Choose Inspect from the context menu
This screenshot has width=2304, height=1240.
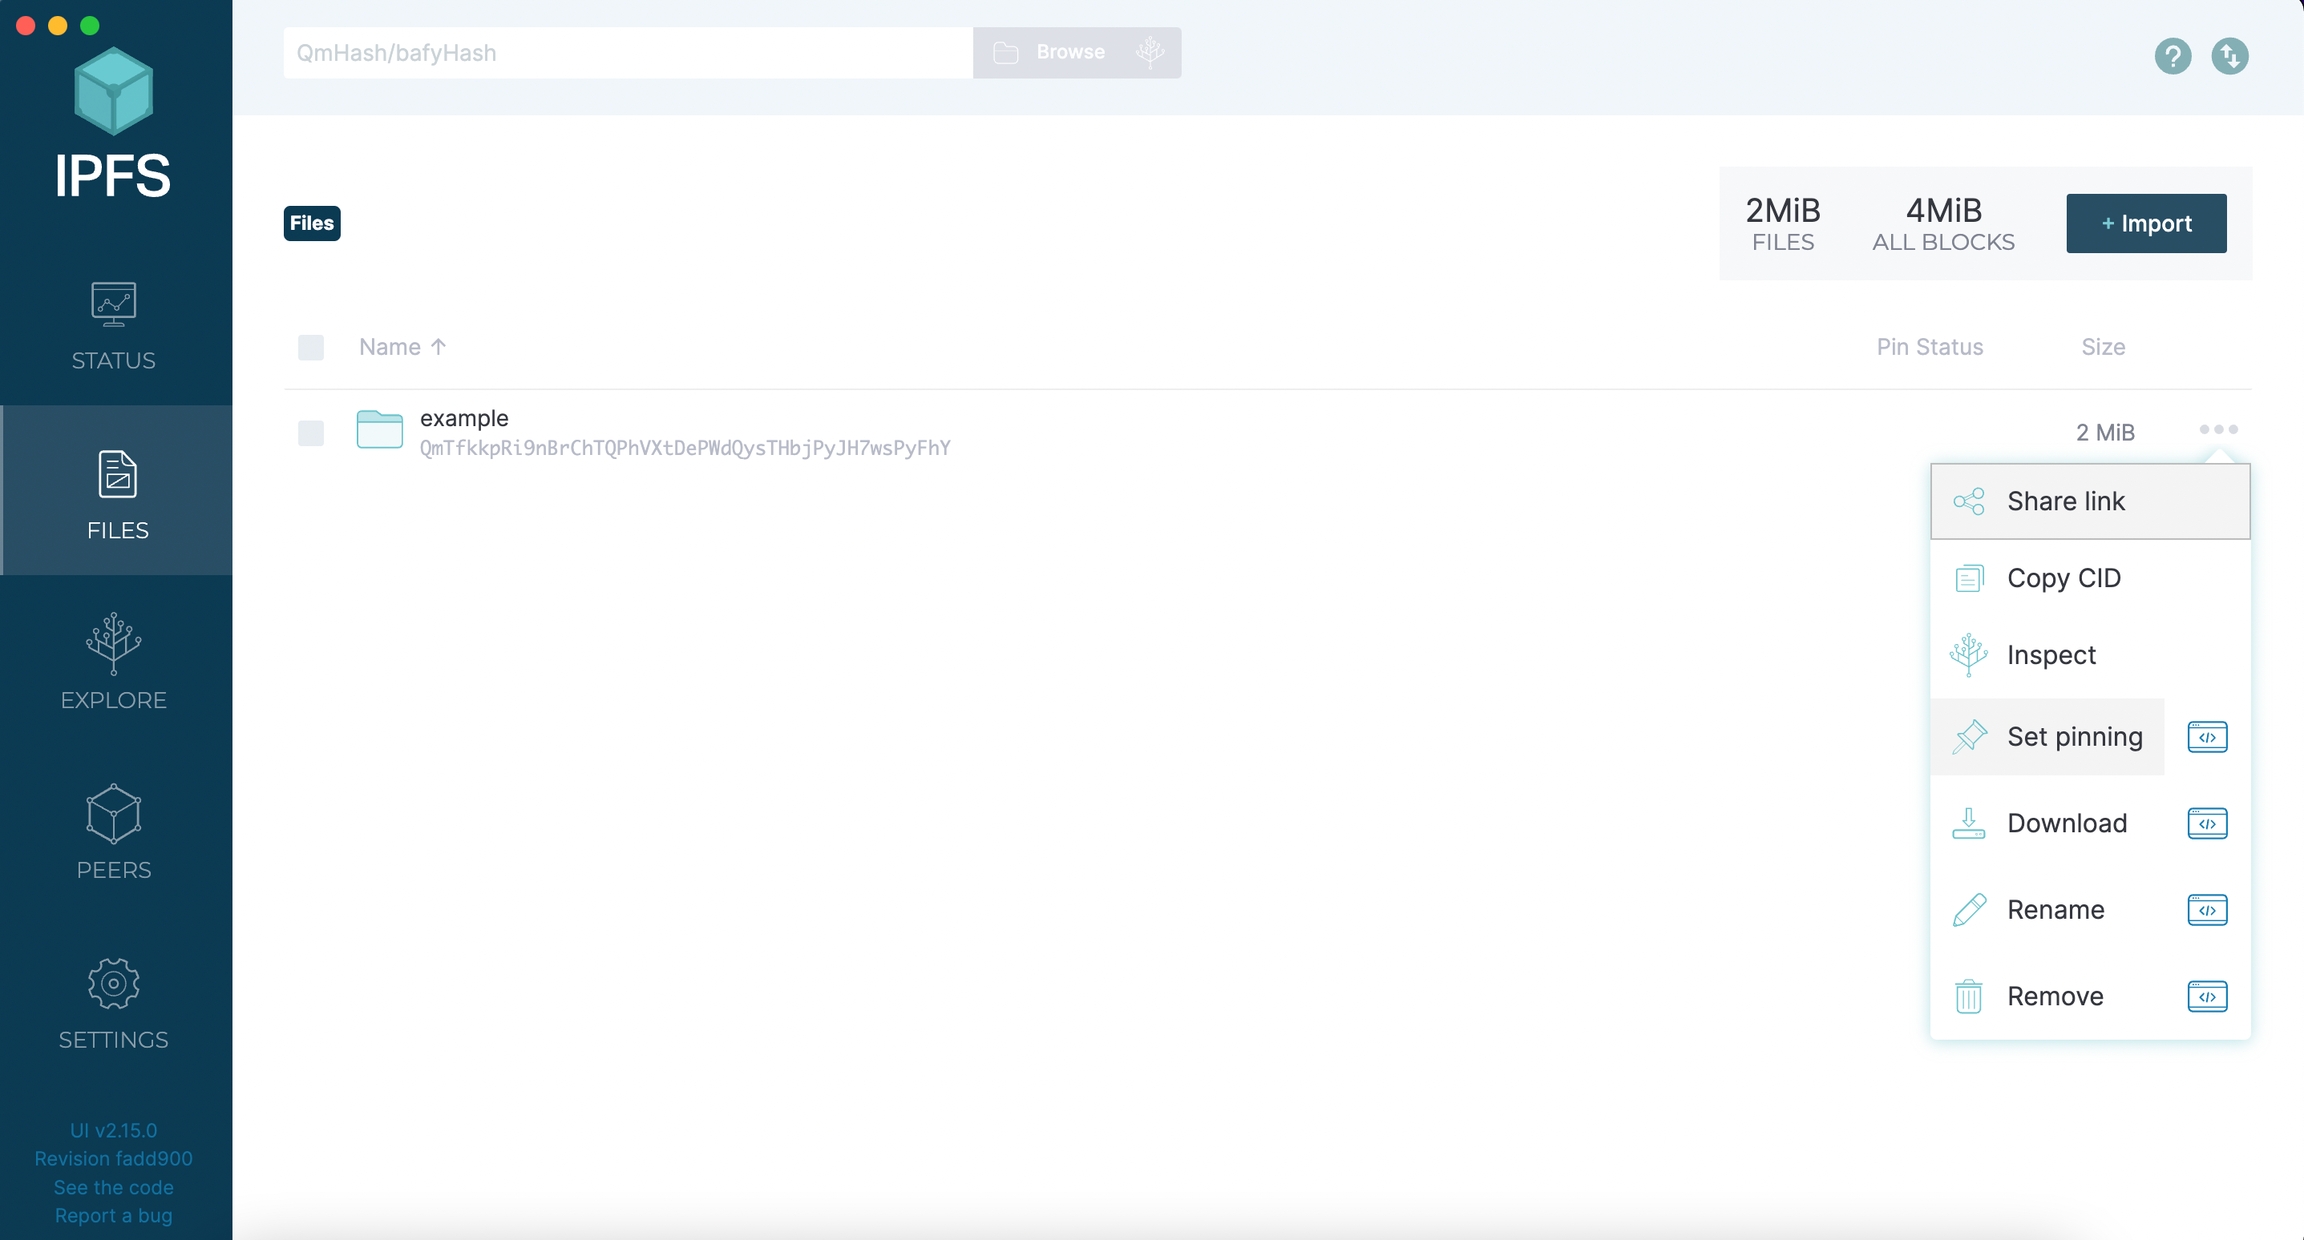[x=2090, y=655]
